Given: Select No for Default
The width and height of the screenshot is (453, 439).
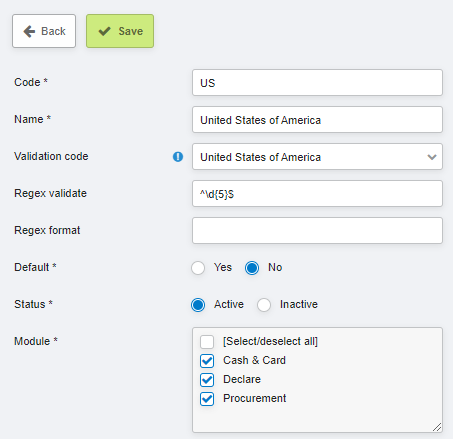Looking at the screenshot, I should 252,268.
